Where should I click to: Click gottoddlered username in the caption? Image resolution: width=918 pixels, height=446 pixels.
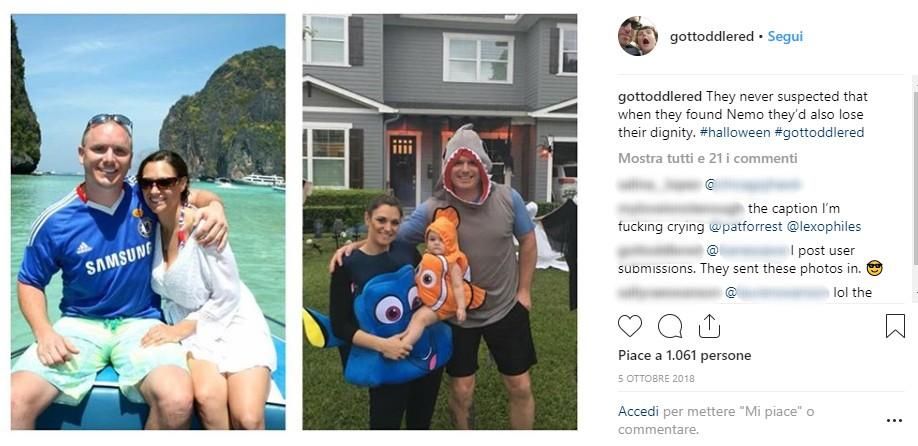pos(660,96)
